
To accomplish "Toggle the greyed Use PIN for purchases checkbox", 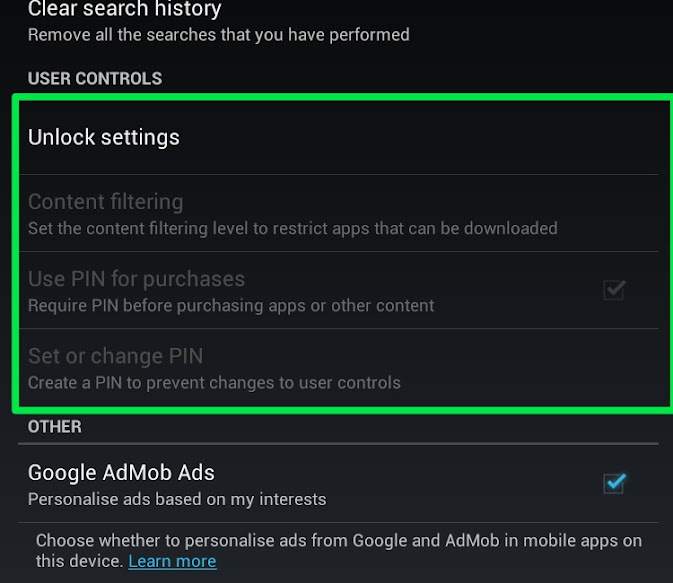I will [614, 290].
